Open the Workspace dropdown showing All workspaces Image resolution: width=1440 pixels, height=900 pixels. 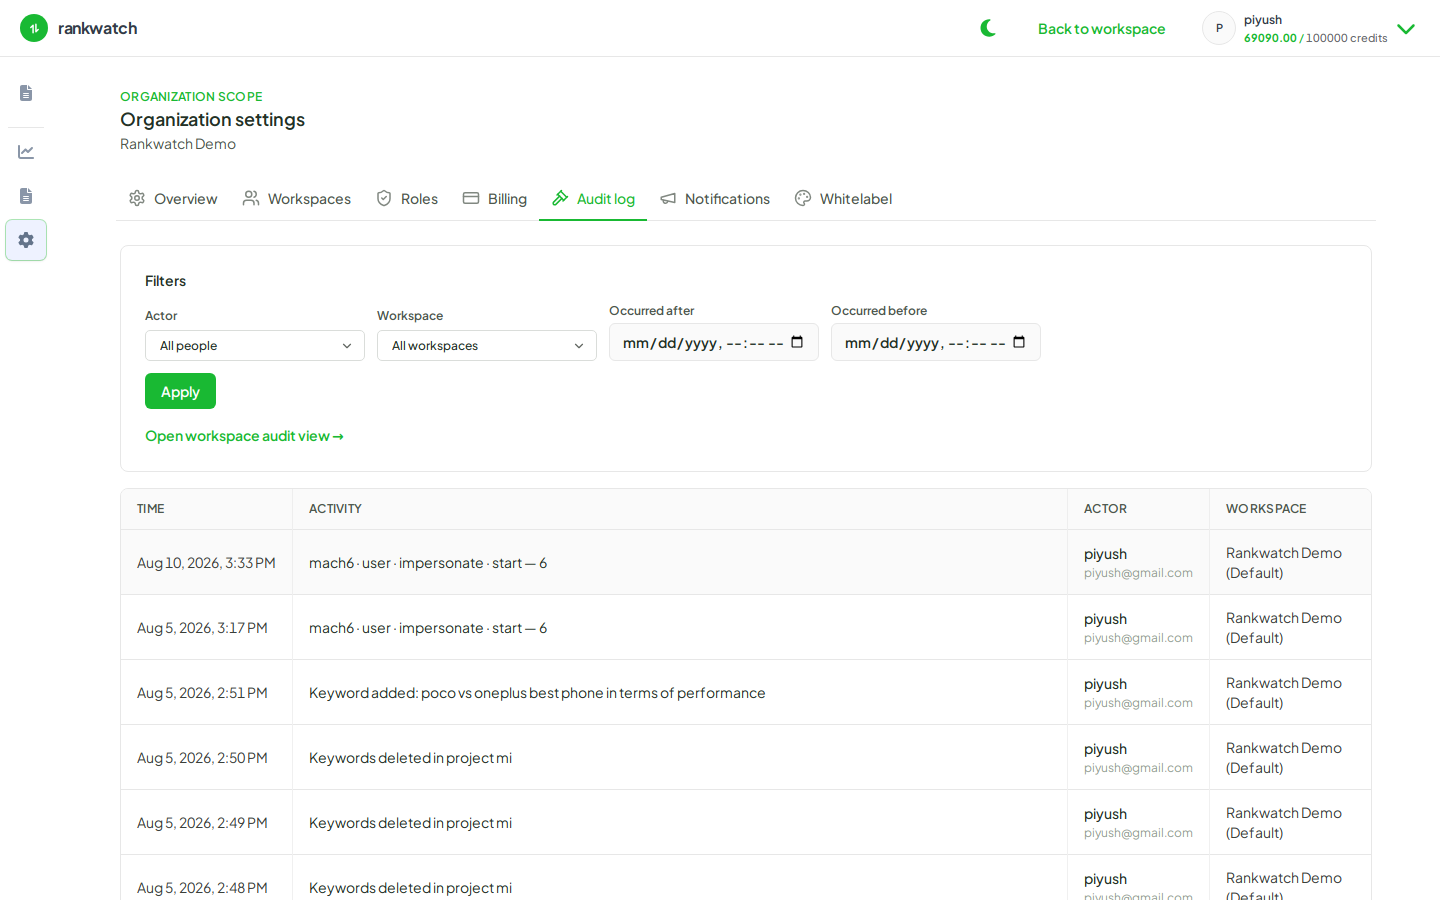tap(487, 346)
